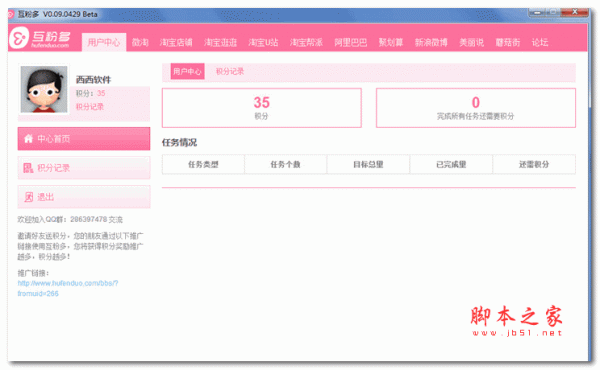Select the 用户中心 sub-tab in content area
This screenshot has height=370, width=600.
pyautogui.click(x=187, y=71)
